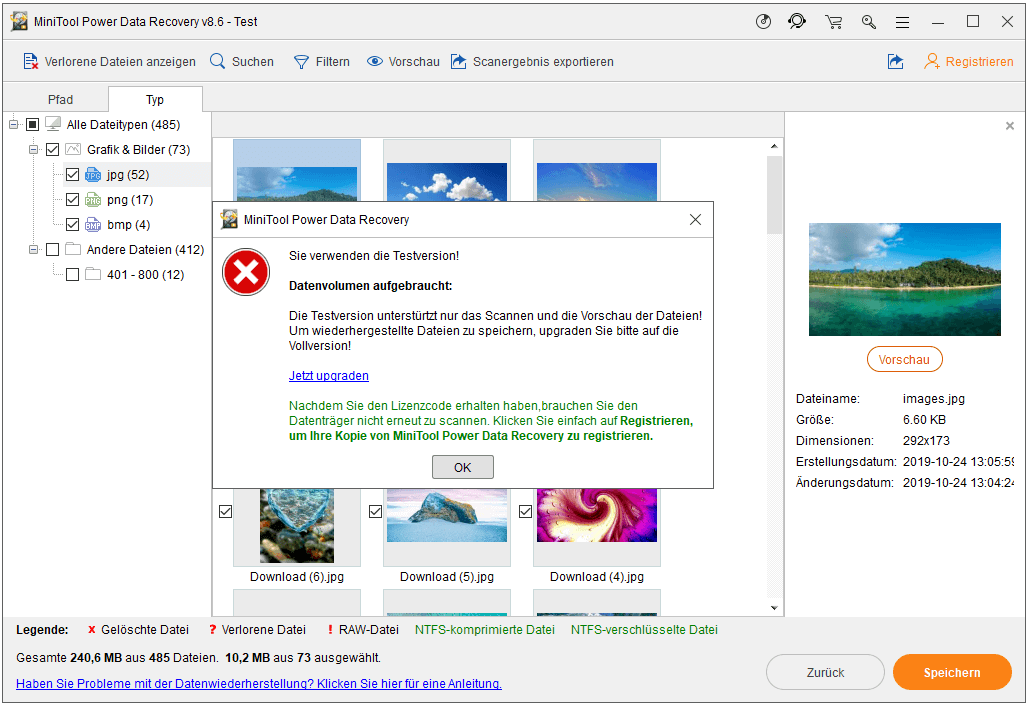Click Verlorene Dateien anzeigen

[109, 62]
